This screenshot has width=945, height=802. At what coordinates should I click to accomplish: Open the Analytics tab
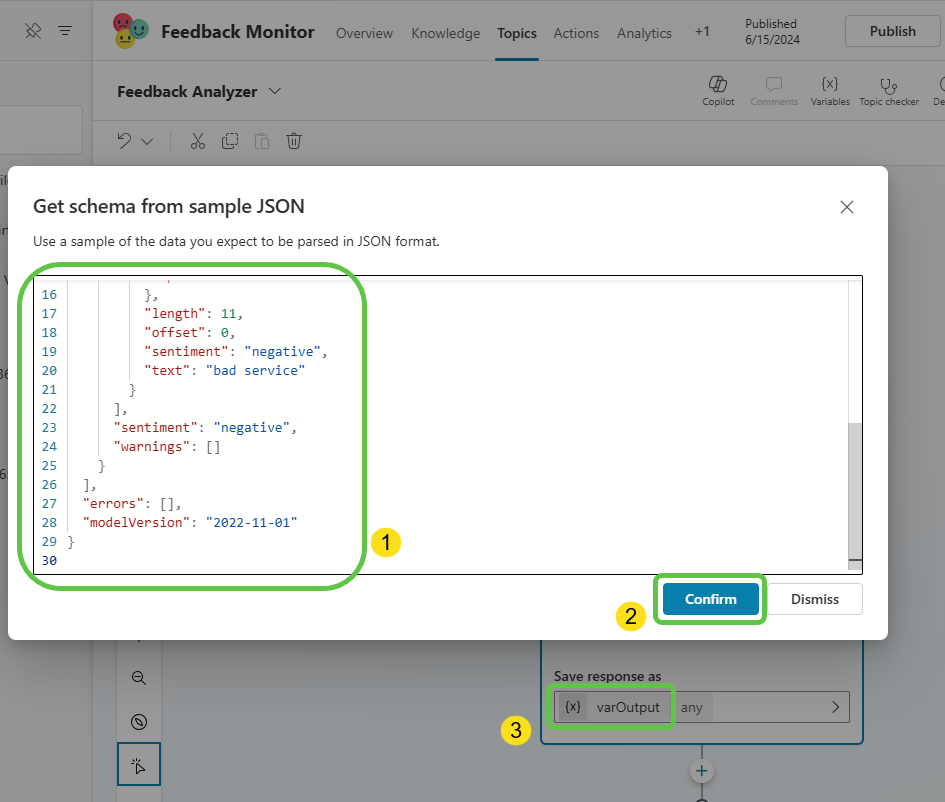pyautogui.click(x=644, y=33)
